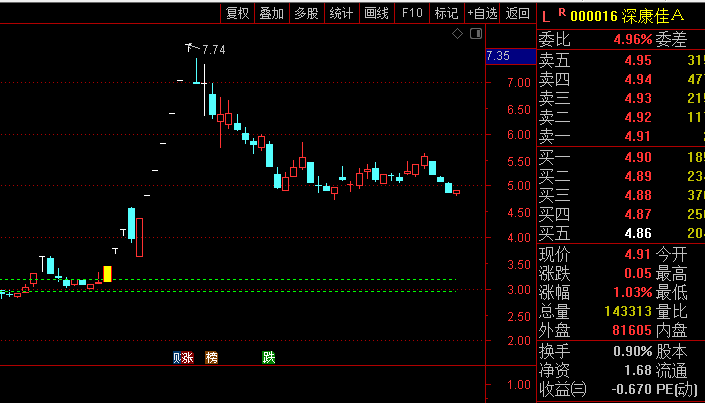Click the 7.74 high price label
This screenshot has width=705, height=403.
click(x=214, y=49)
